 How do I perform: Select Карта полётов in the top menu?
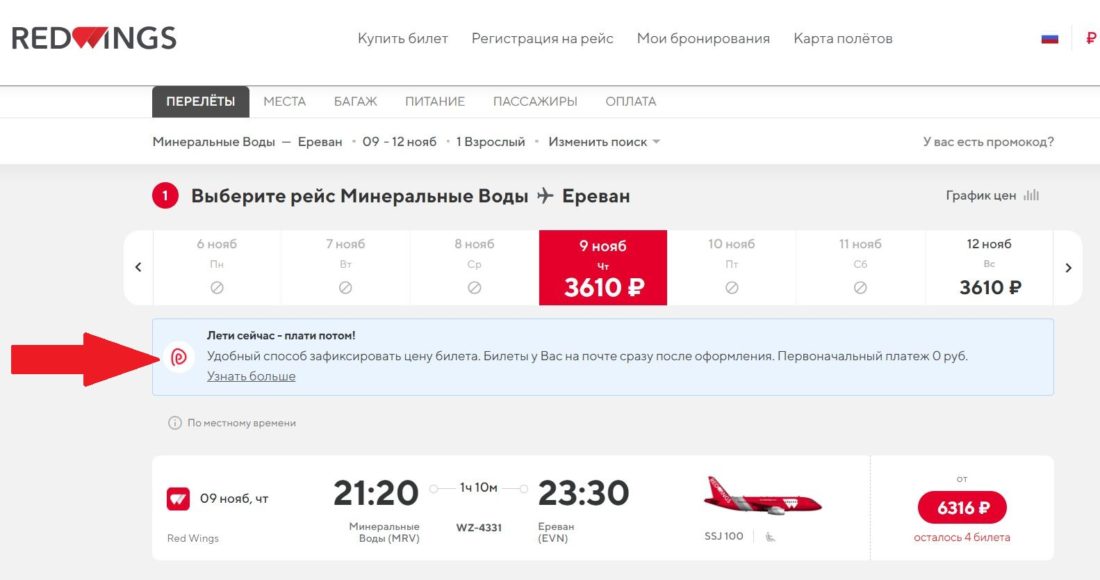click(x=843, y=37)
